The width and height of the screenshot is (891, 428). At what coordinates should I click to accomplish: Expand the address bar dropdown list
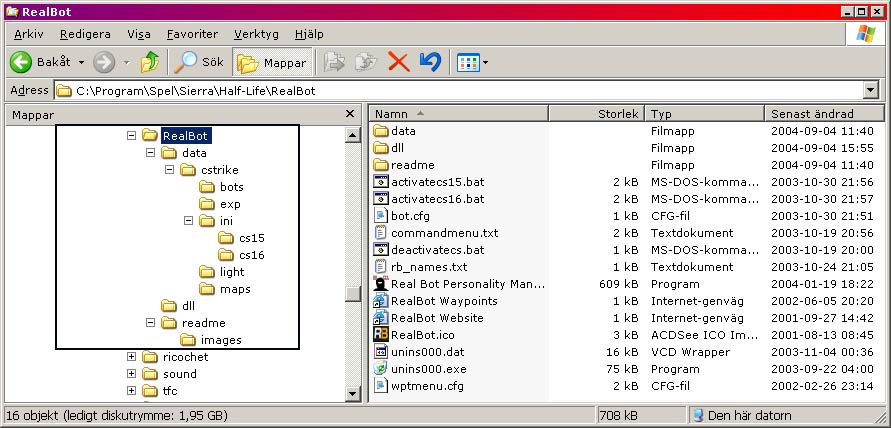pos(870,90)
